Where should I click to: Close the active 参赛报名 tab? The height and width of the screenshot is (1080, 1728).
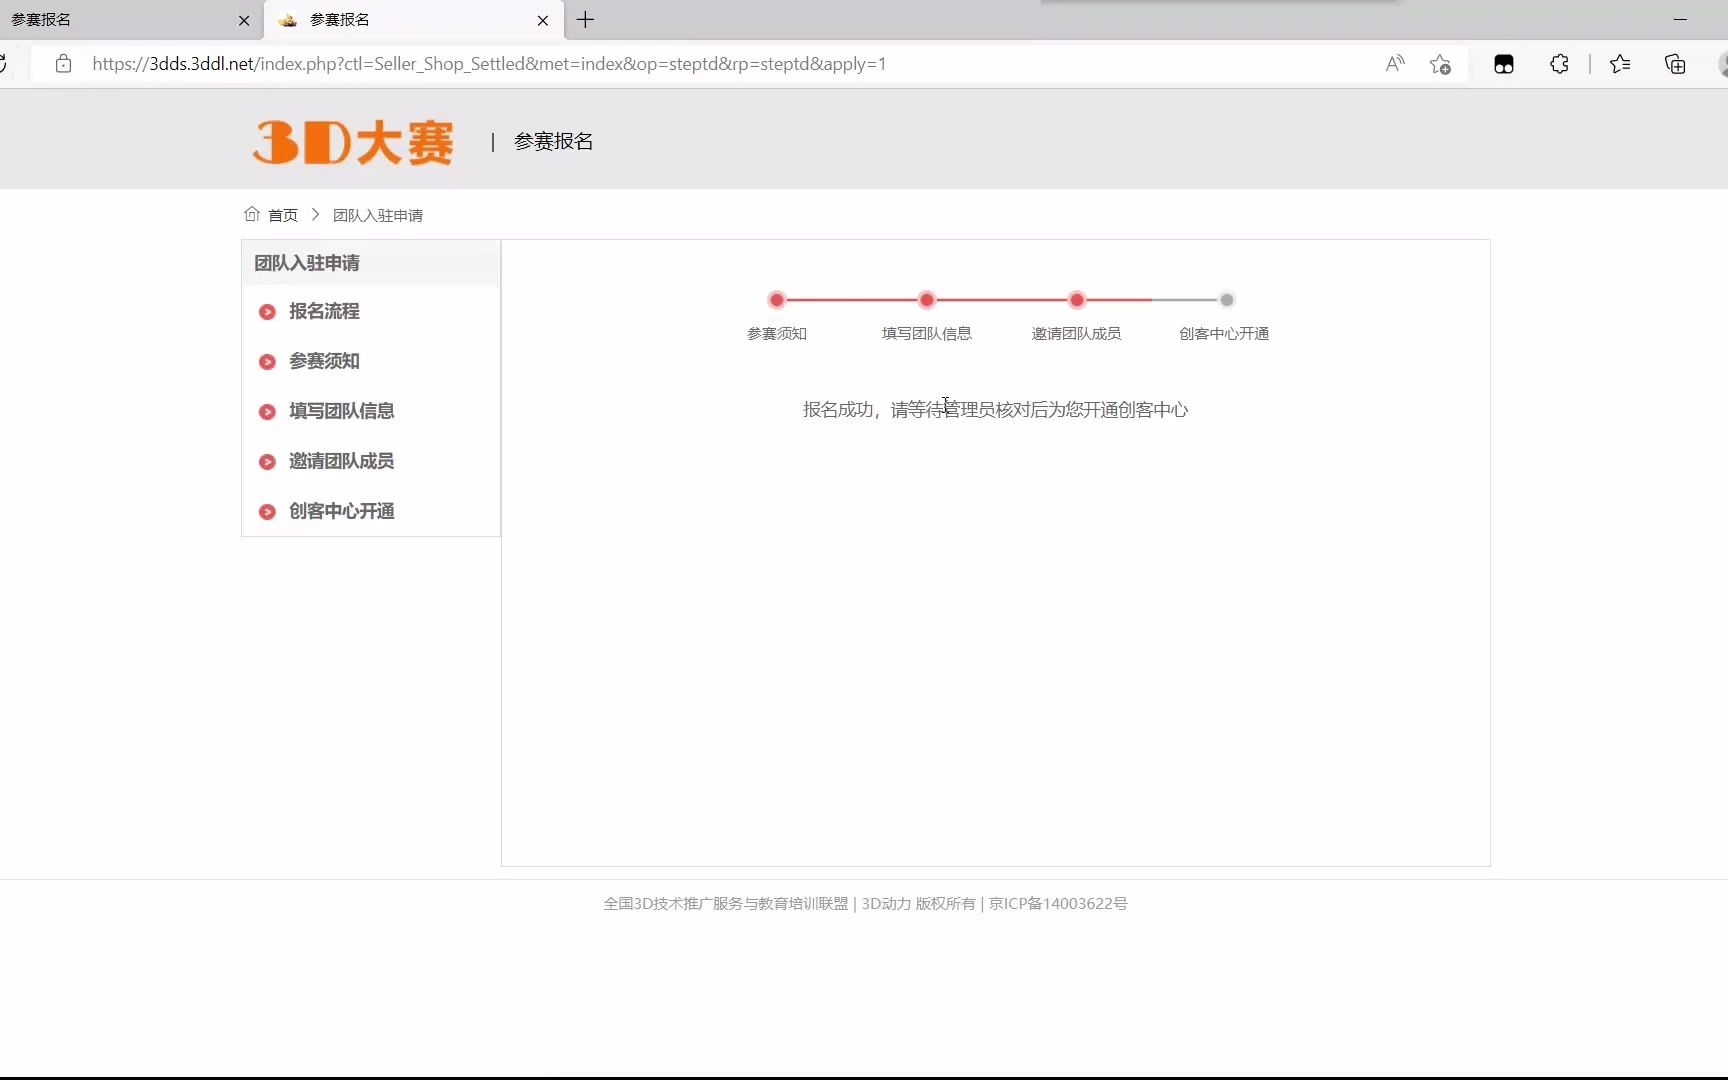pyautogui.click(x=543, y=20)
